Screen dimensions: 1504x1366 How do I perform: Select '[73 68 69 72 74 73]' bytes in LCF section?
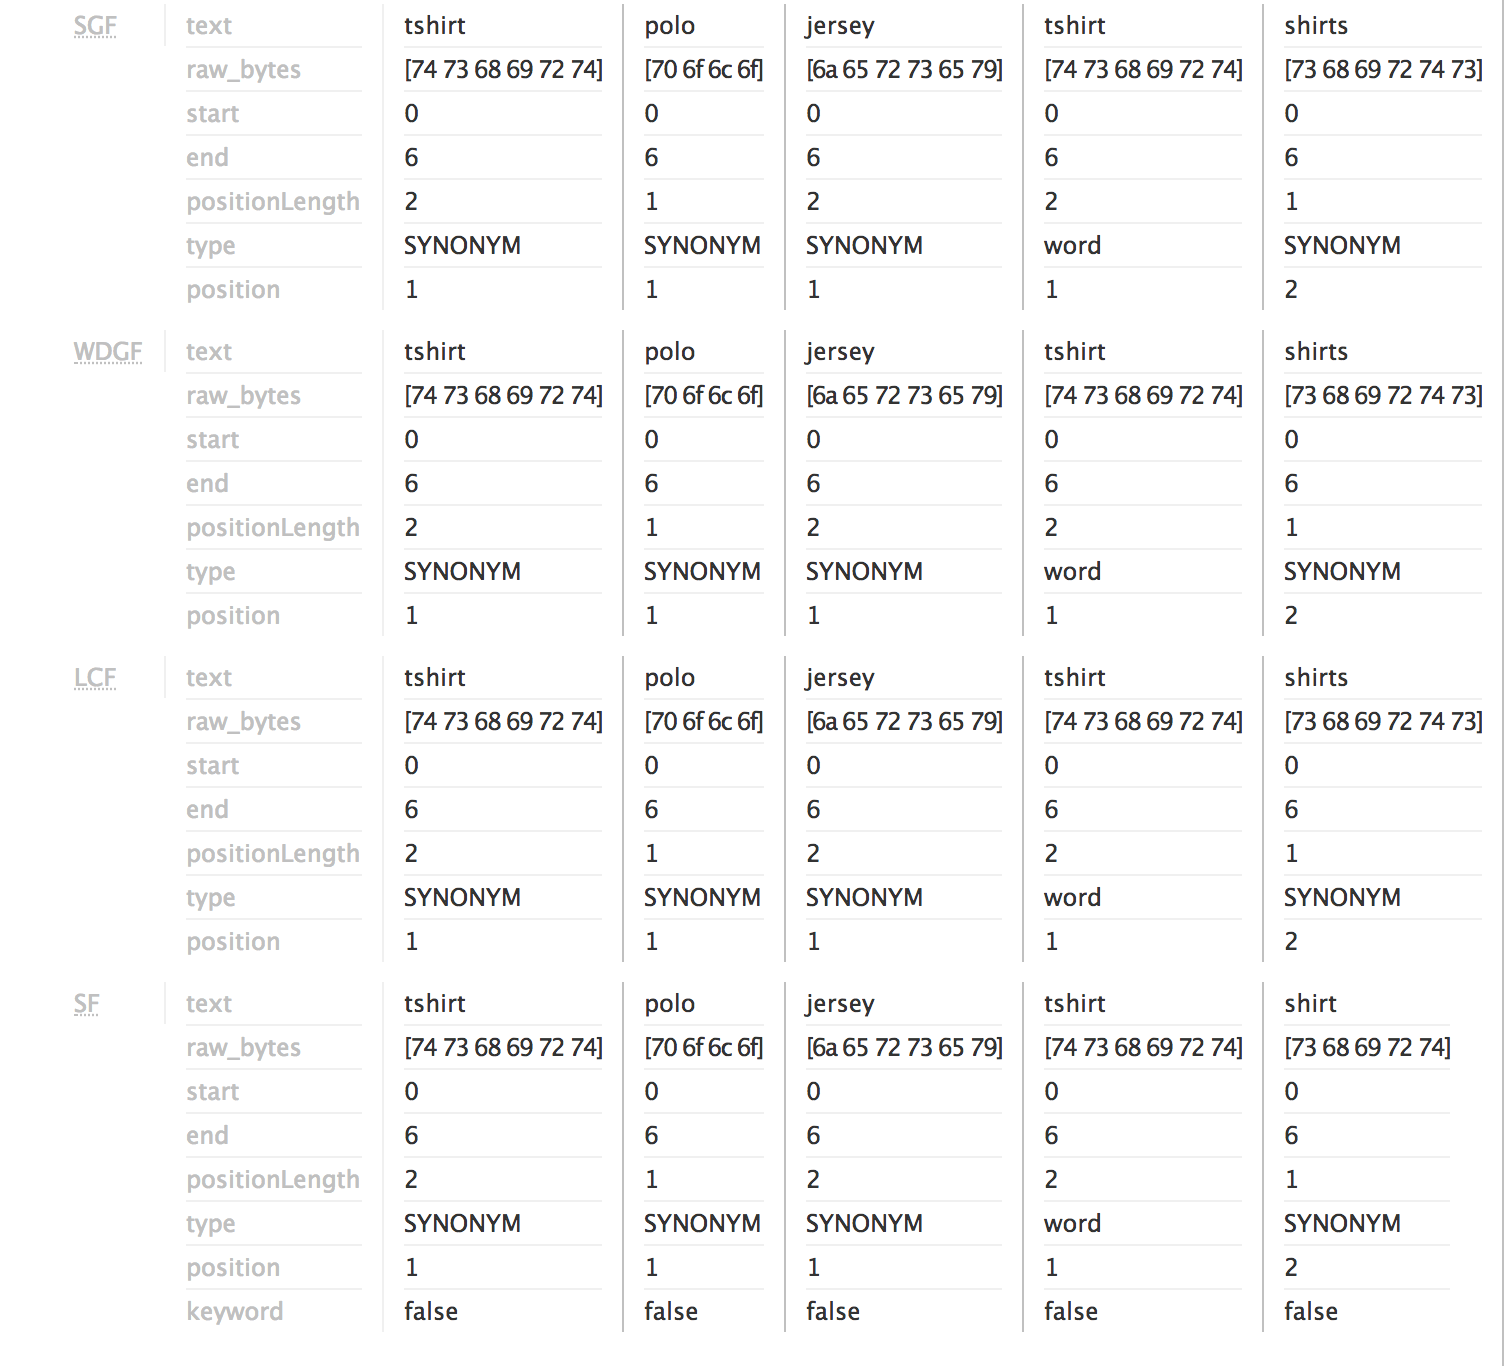1383,721
